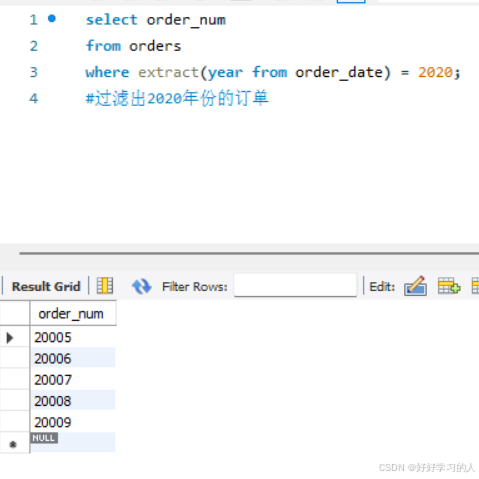
Task: Click 'order_date' in the where clause
Action: 339,73
